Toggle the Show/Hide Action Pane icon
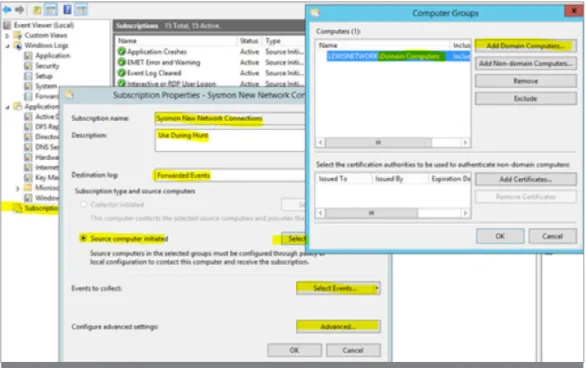The height and width of the screenshot is (368, 586). coord(81,10)
